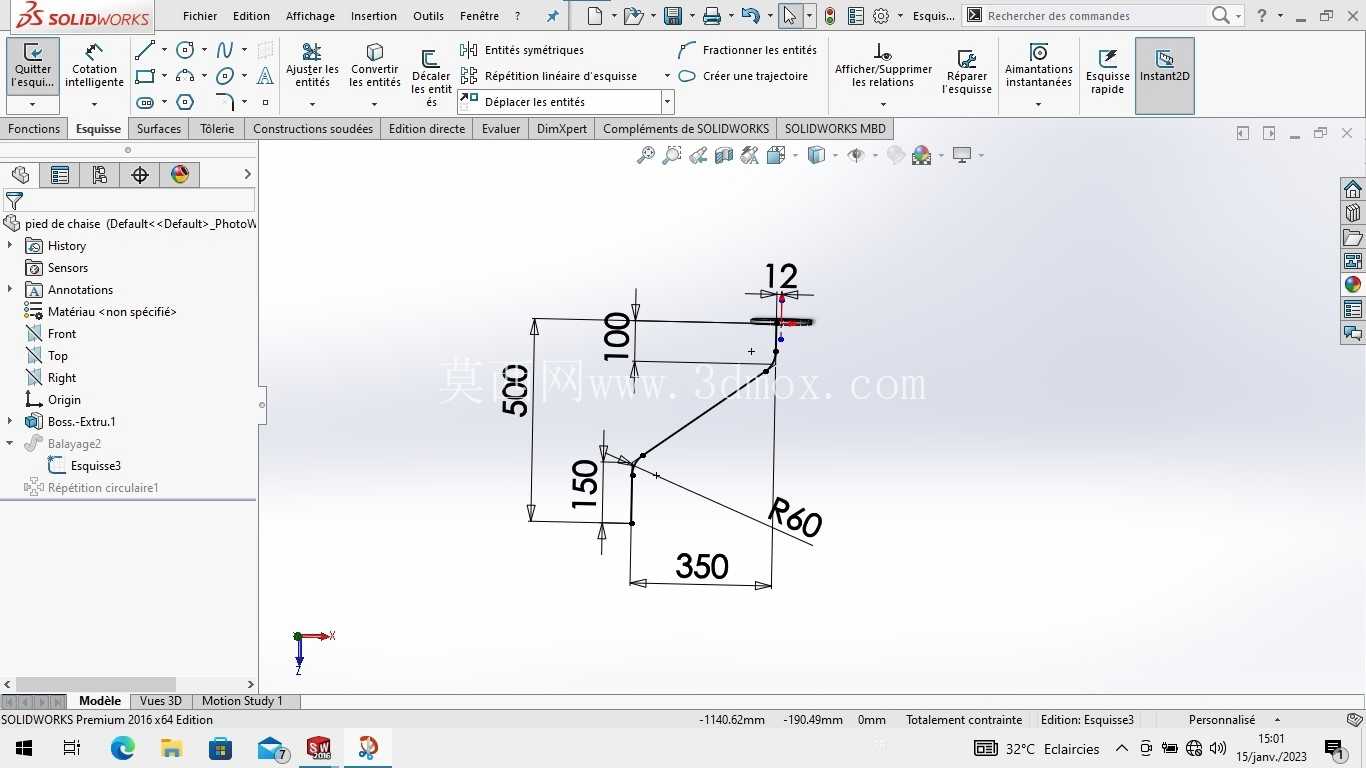Open Répétition linéaire d'esquisse dropdown arrow
The width and height of the screenshot is (1366, 768).
(667, 76)
